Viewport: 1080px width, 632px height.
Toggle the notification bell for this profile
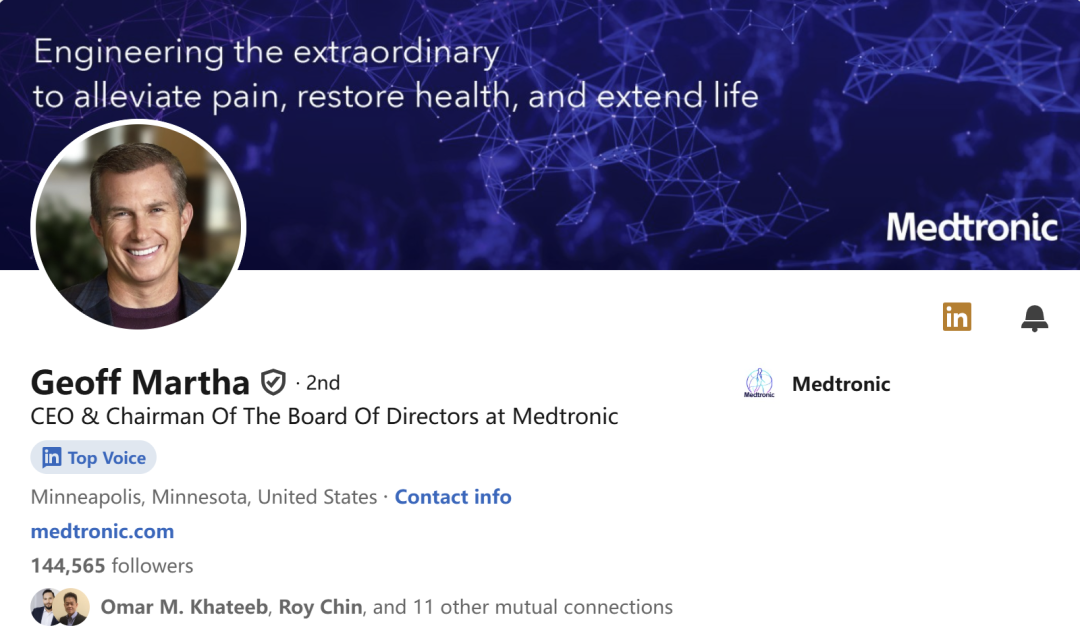1034,318
